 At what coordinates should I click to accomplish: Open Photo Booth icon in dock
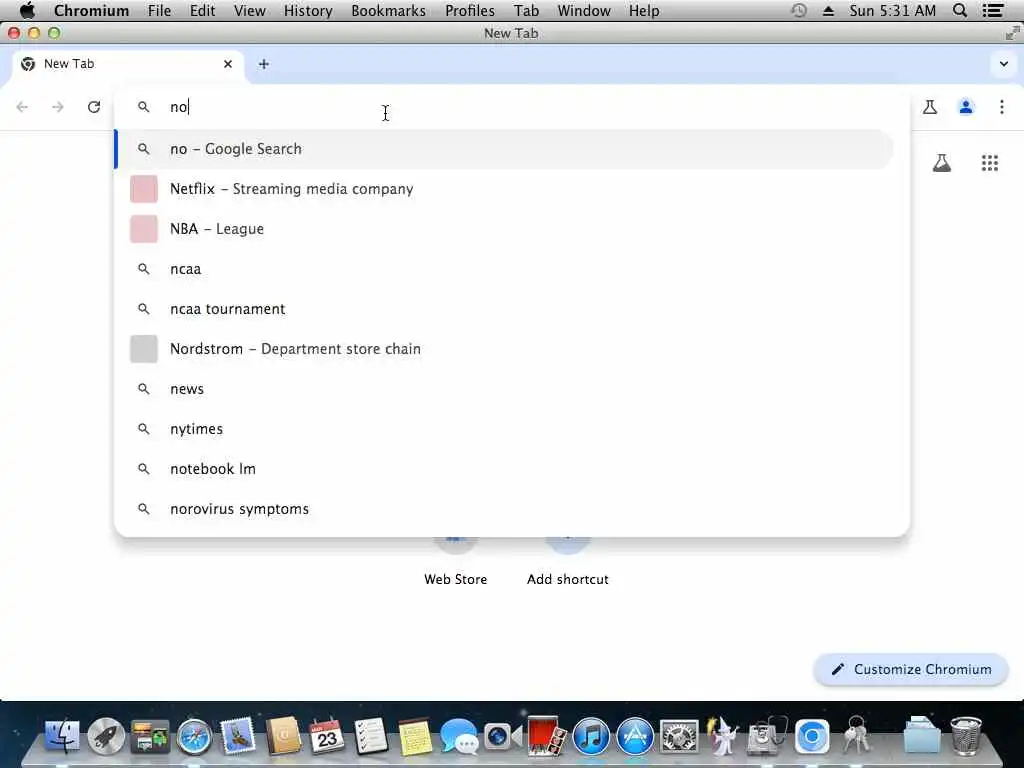(547, 736)
